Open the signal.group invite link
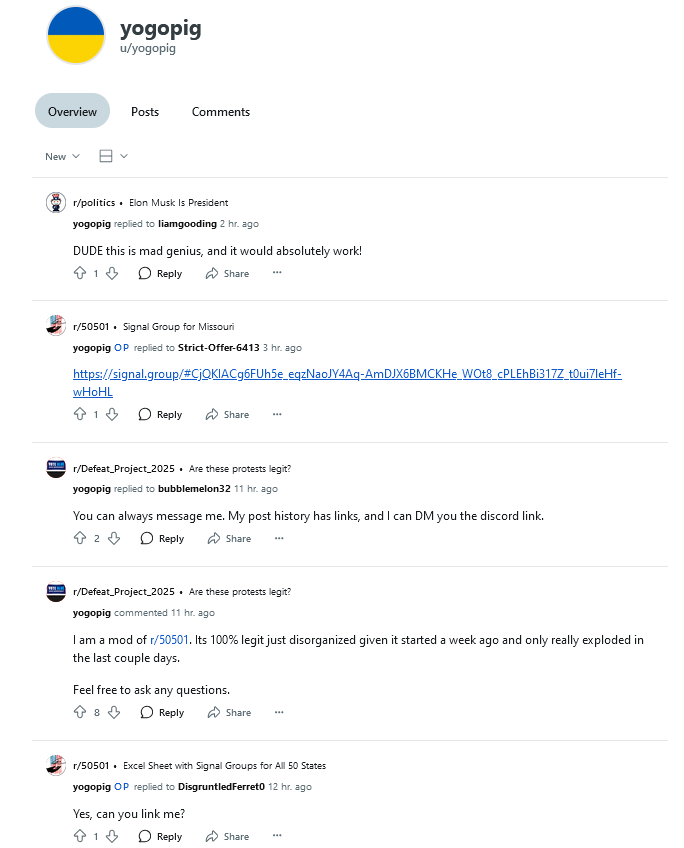 point(347,382)
